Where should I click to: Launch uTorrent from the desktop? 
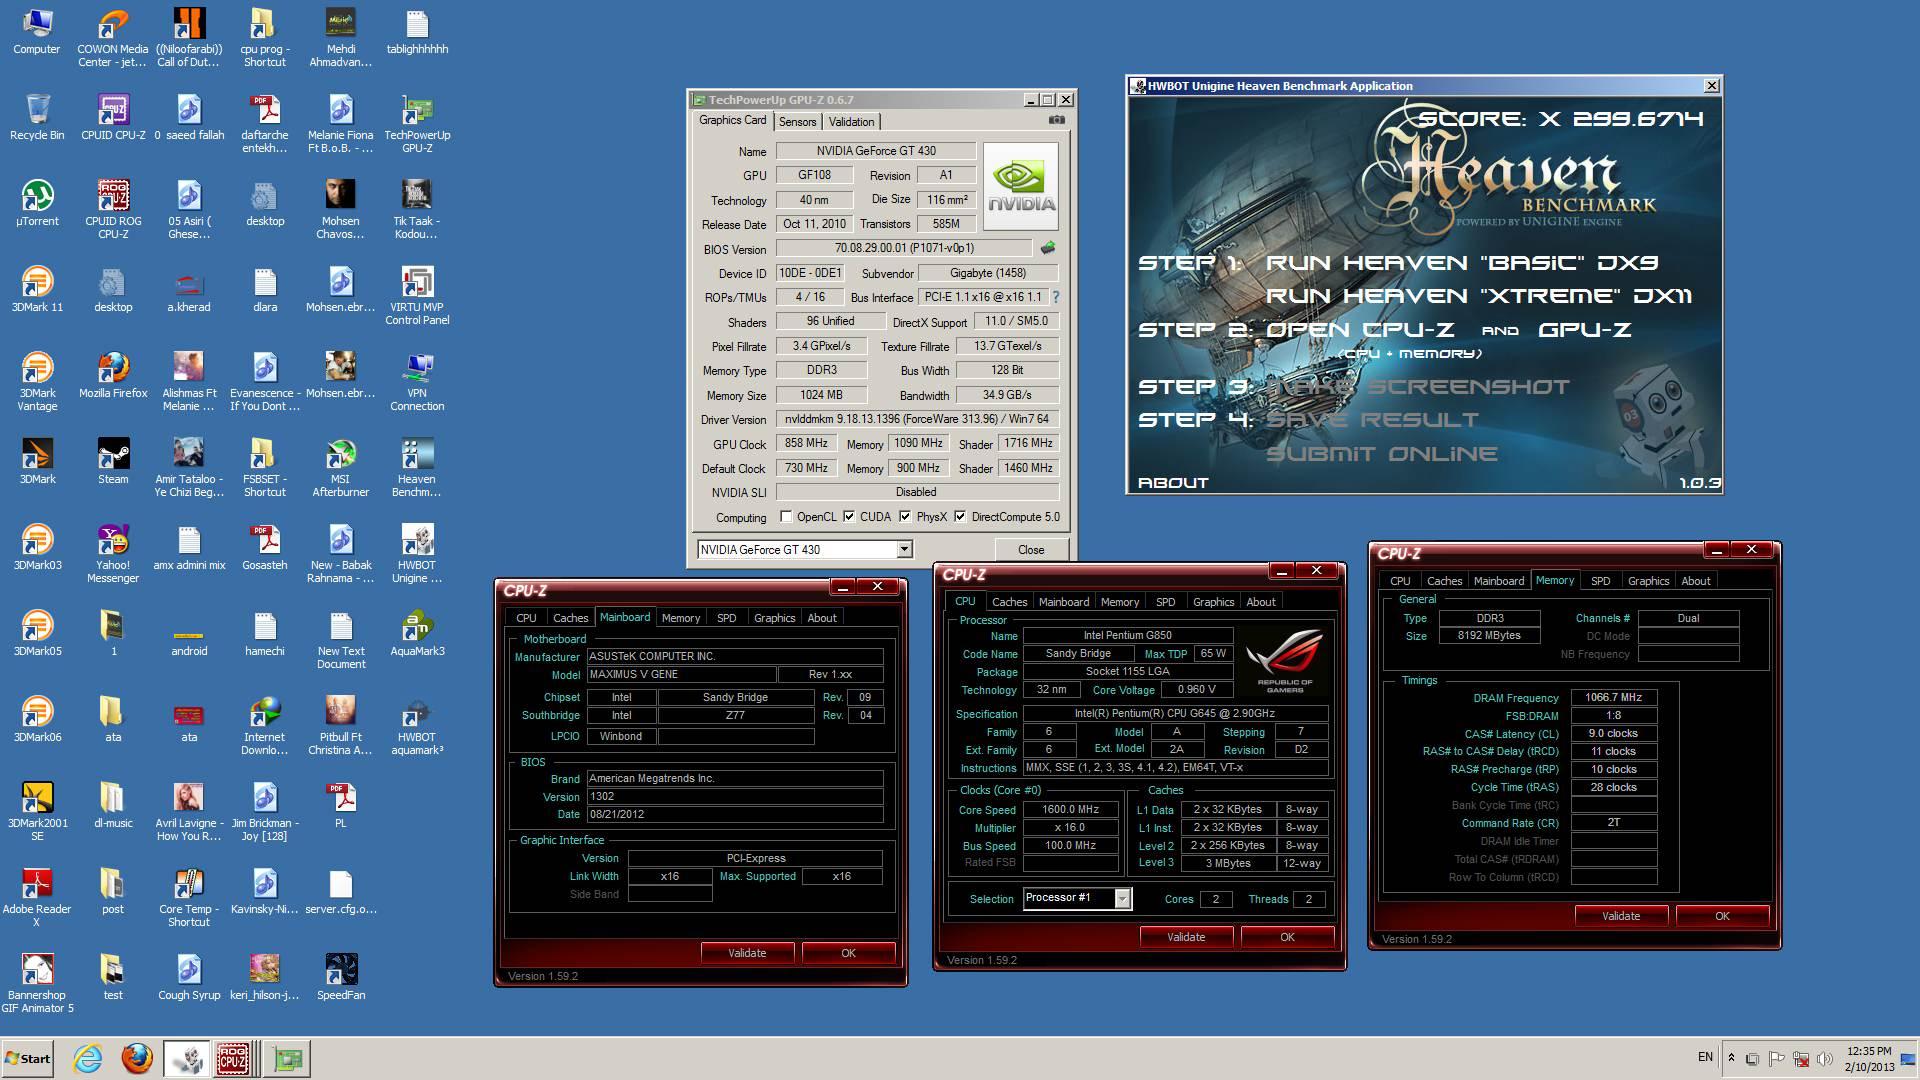tap(37, 203)
